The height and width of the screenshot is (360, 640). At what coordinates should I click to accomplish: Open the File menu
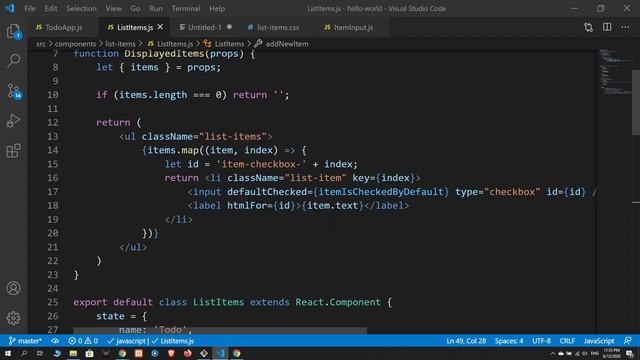[x=30, y=8]
